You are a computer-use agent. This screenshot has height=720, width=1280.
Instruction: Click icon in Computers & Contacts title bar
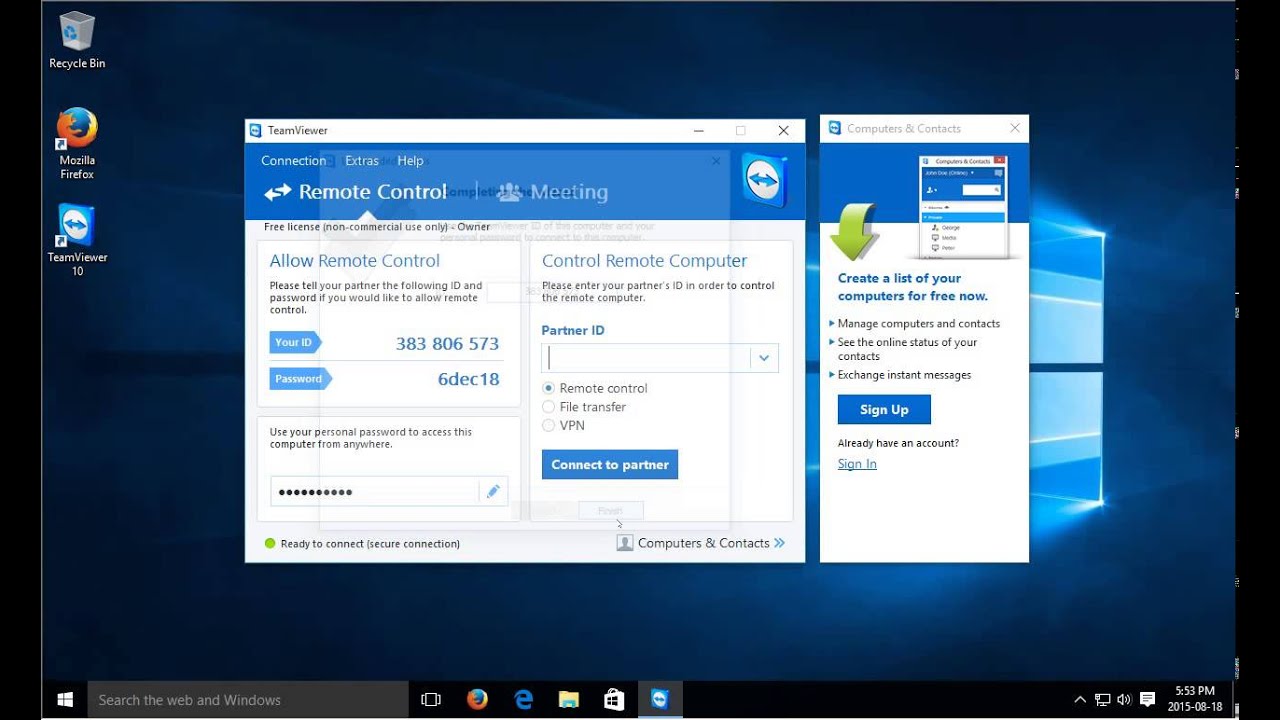pos(835,128)
